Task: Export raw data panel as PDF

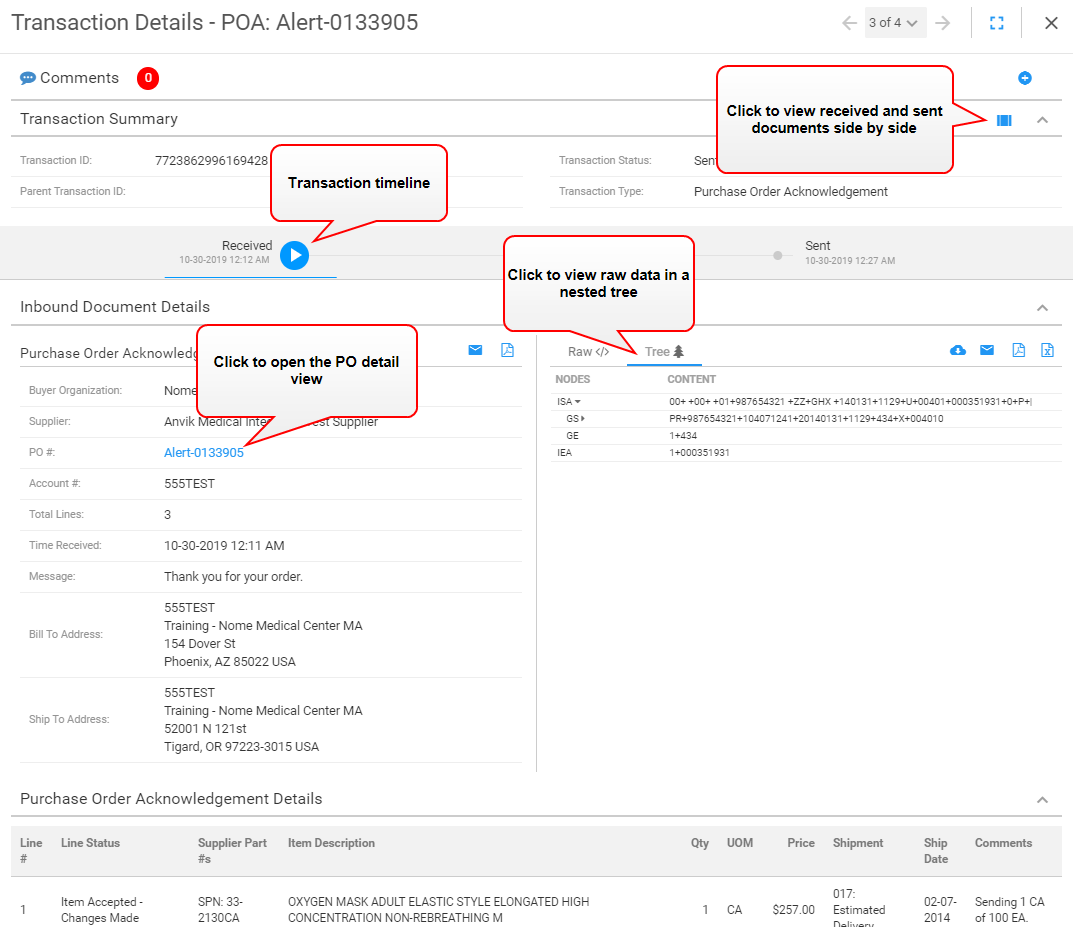Action: click(1018, 350)
